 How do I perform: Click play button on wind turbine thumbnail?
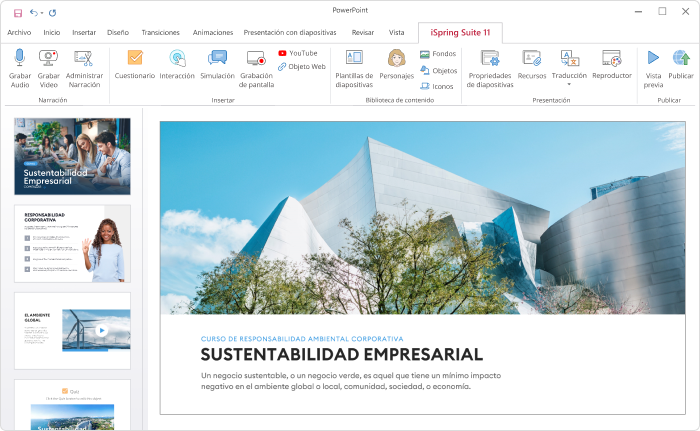tap(102, 331)
